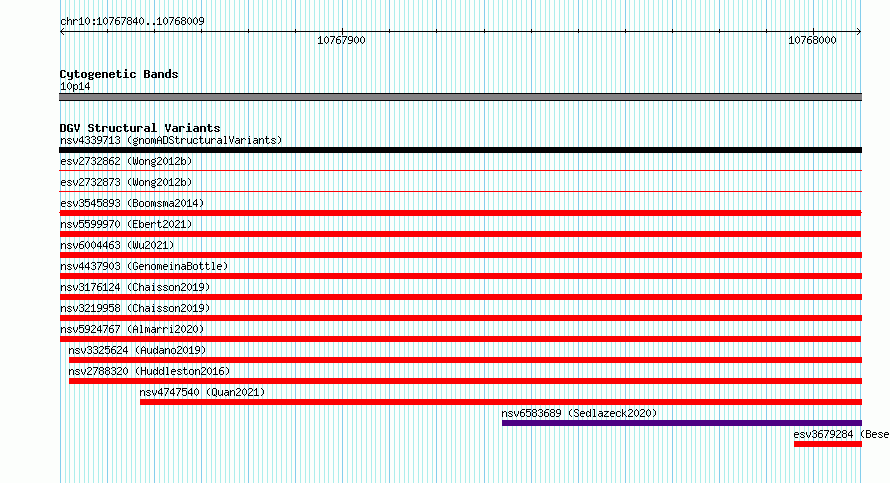Select nsv3176124 (Chaisson2019) label
This screenshot has height=483, width=890.
coord(135,287)
